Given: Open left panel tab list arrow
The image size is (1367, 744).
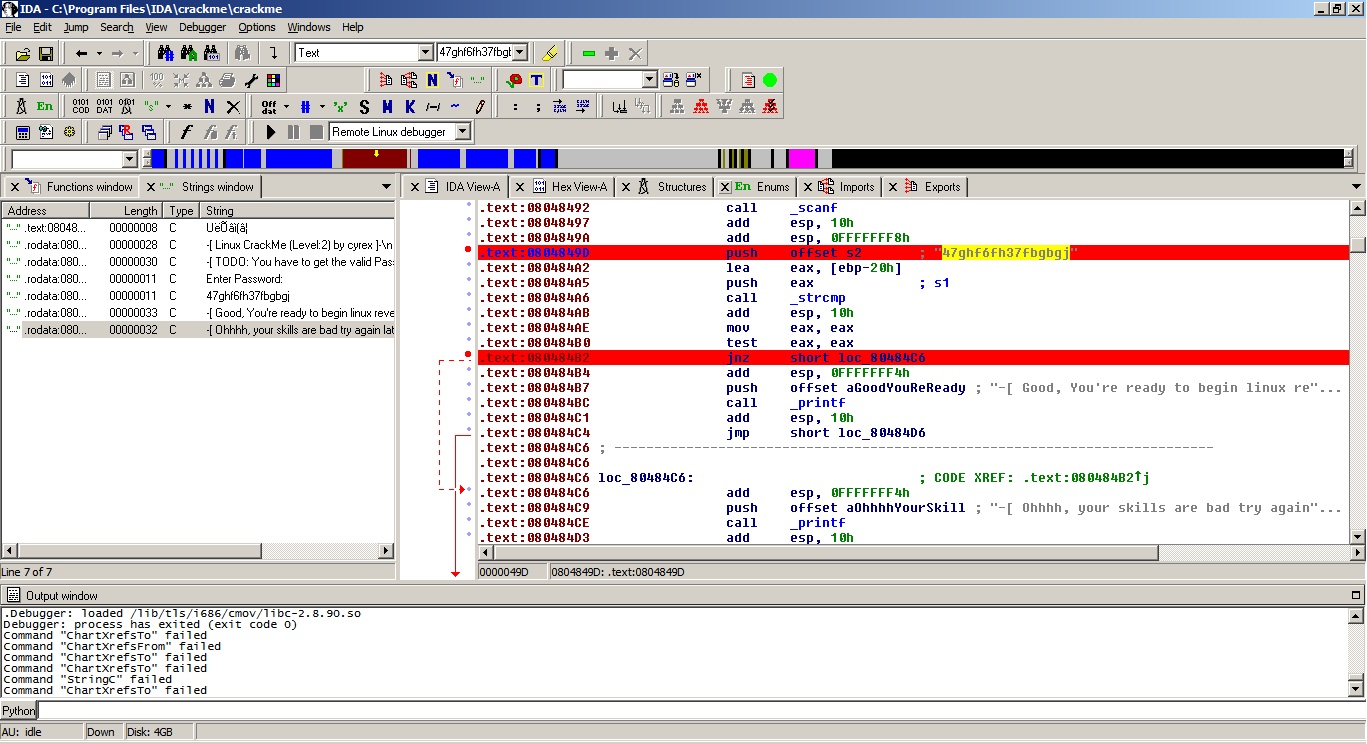Looking at the screenshot, I should [x=387, y=187].
